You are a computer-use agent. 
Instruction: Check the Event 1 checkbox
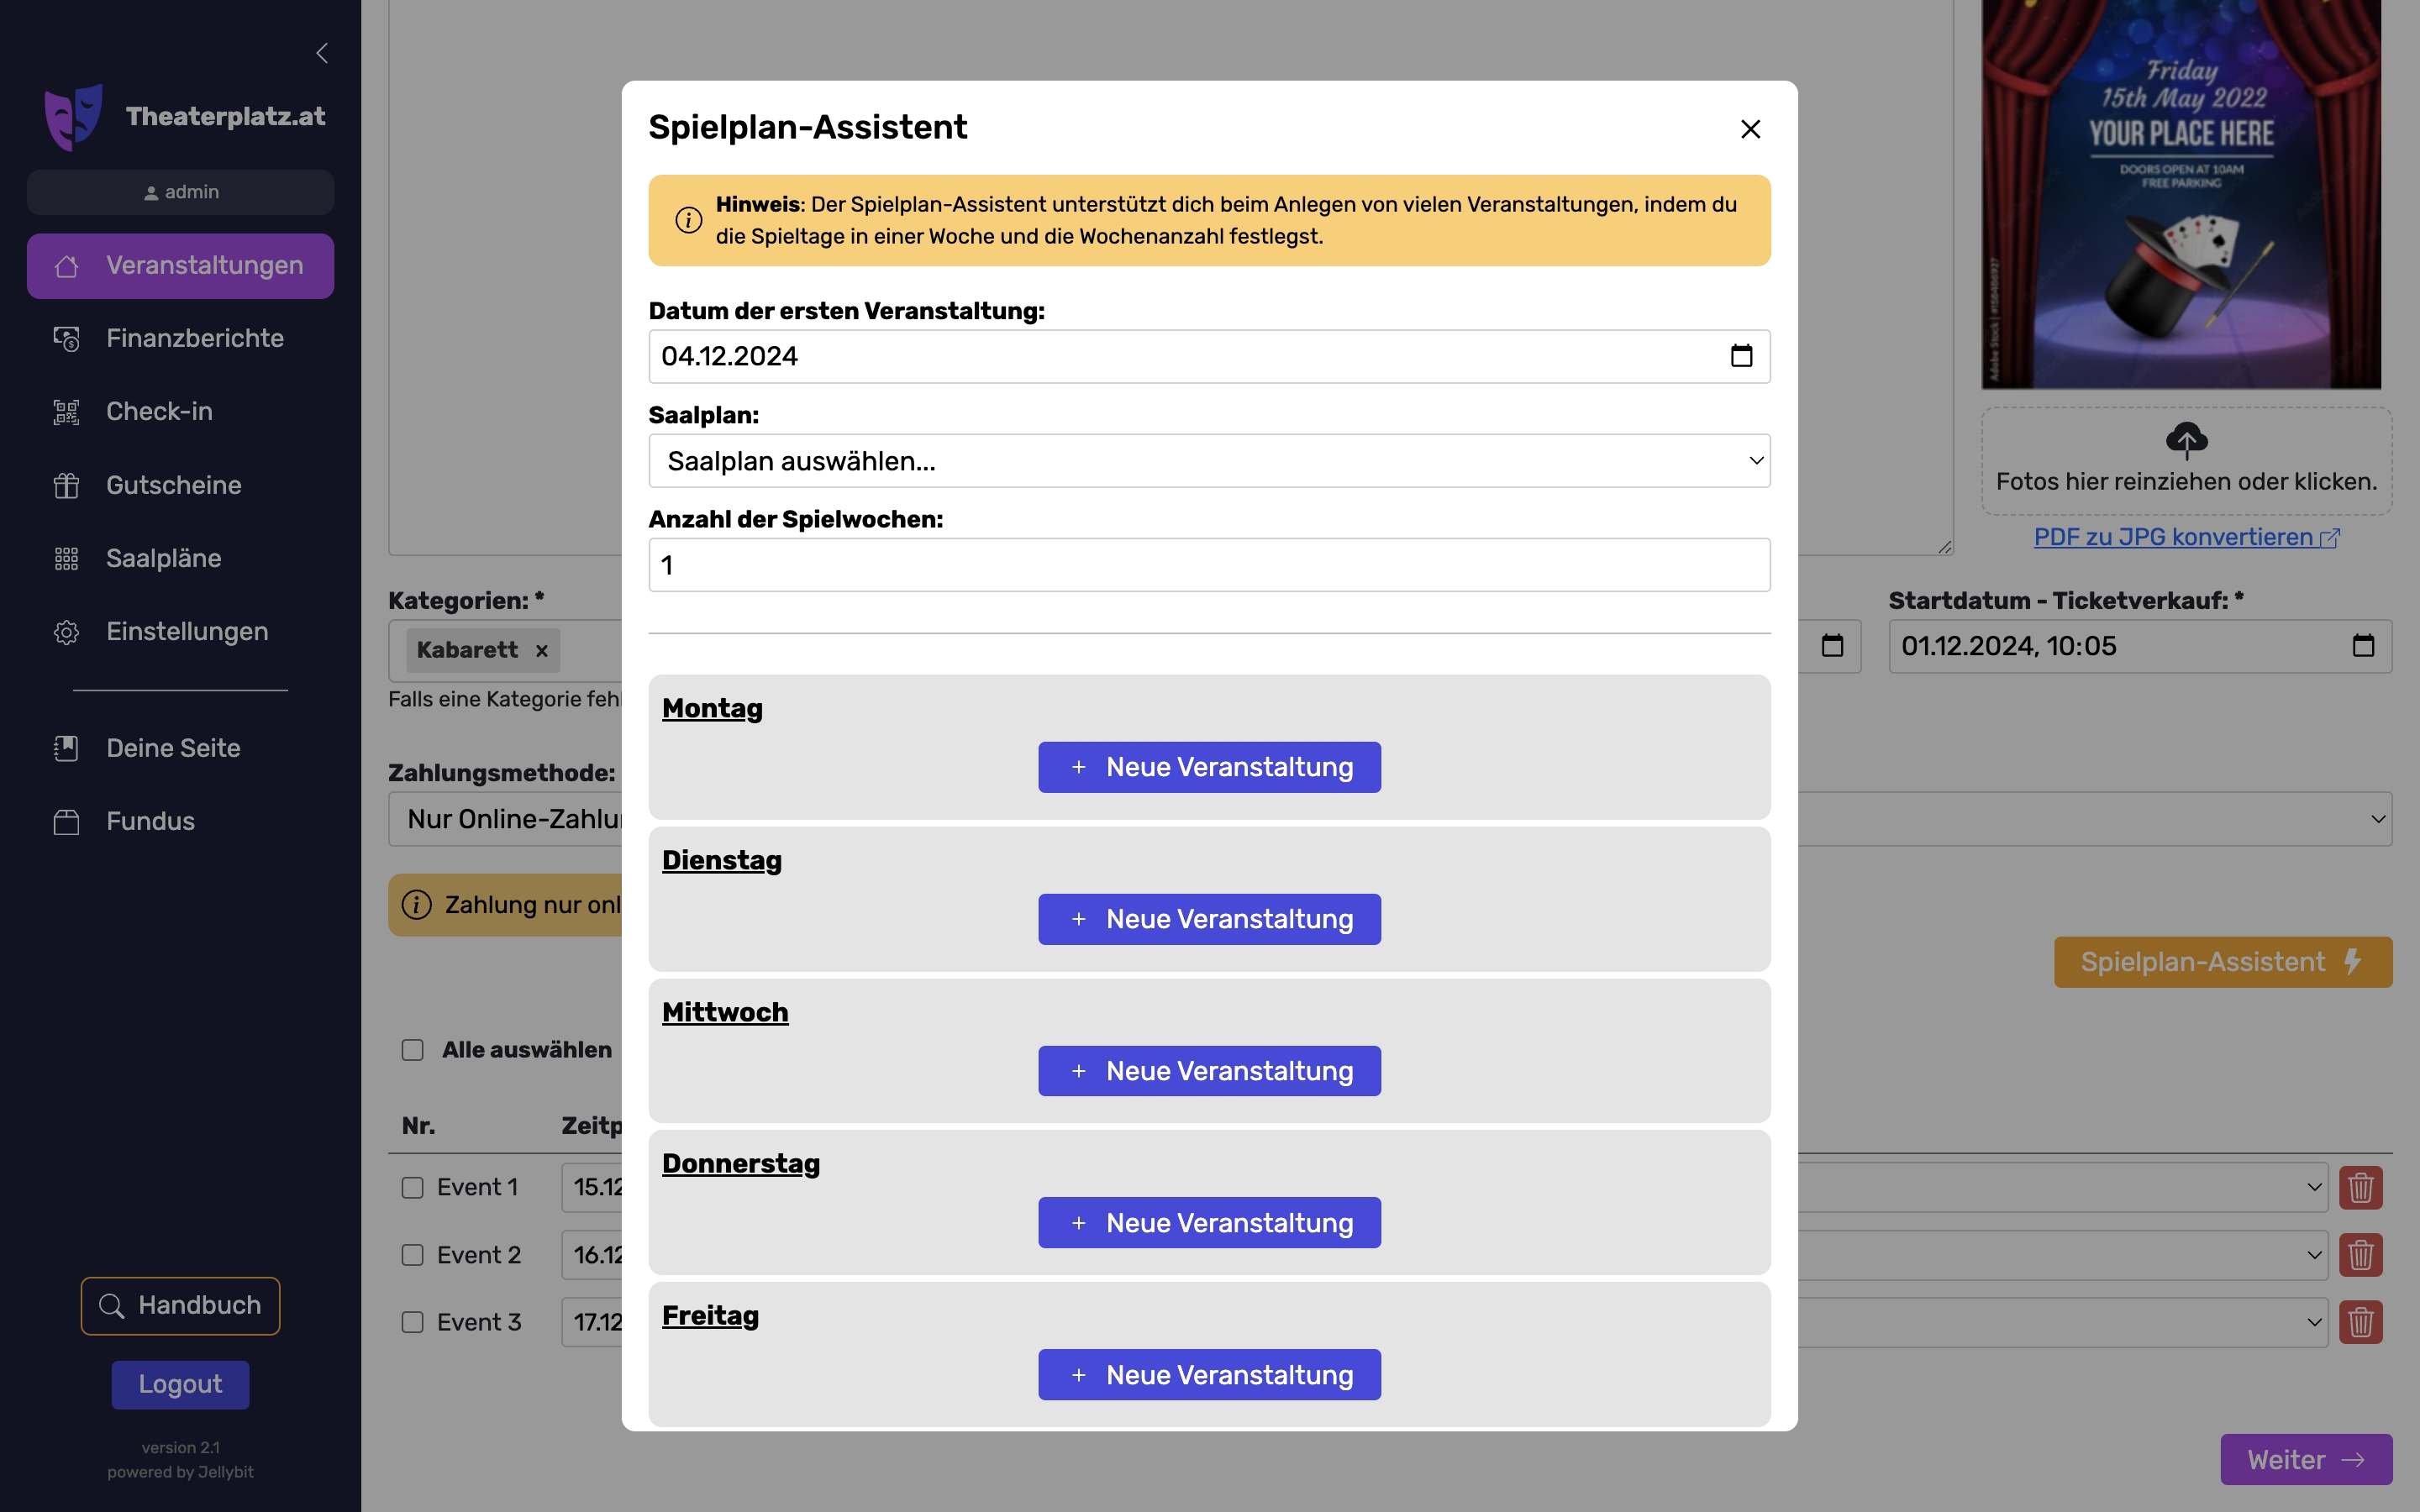[x=413, y=1187]
